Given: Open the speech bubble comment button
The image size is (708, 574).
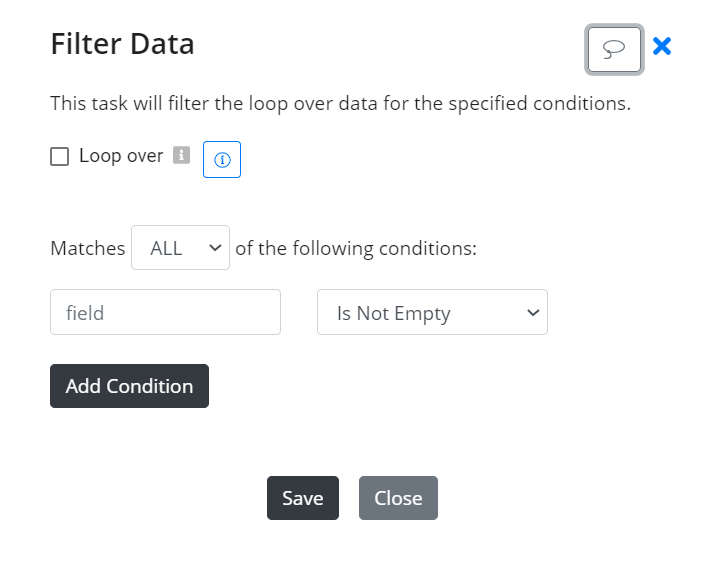Looking at the screenshot, I should click(614, 49).
